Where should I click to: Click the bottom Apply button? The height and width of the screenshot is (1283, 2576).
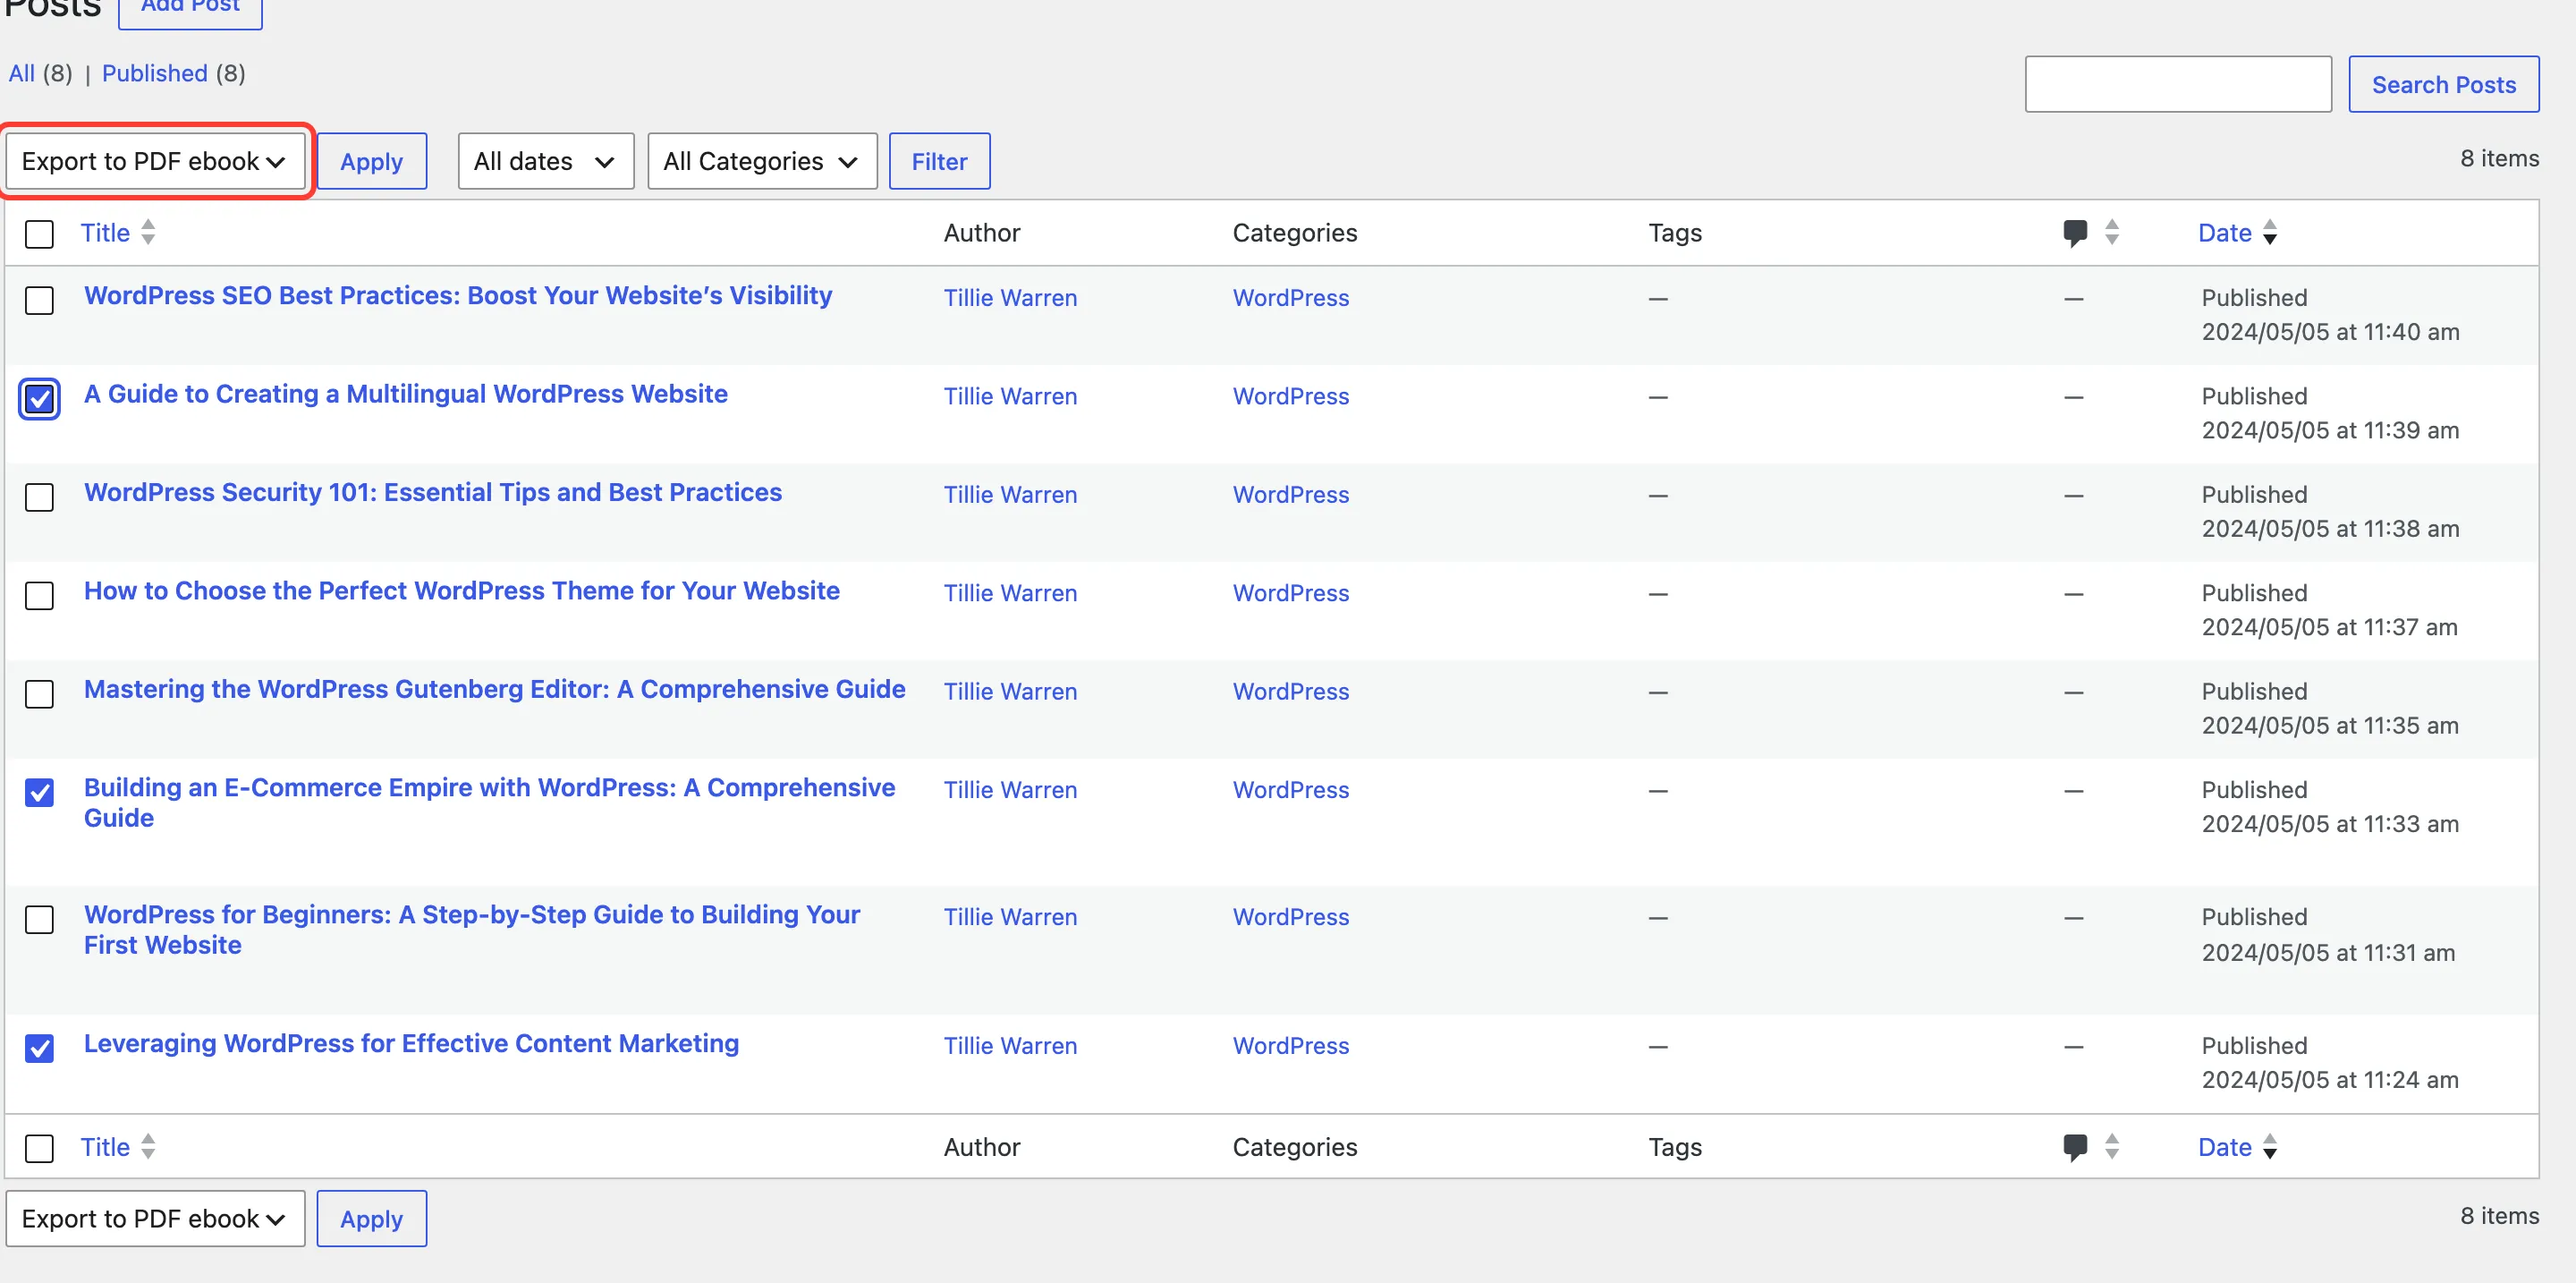[372, 1218]
